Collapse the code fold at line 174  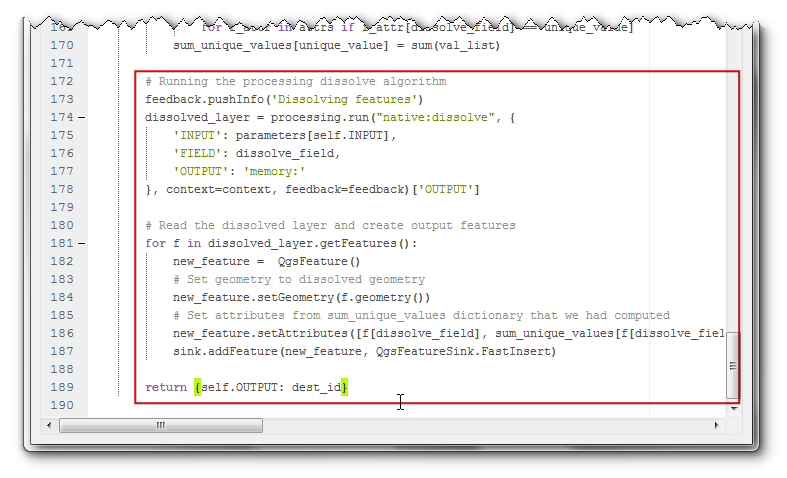[81, 117]
